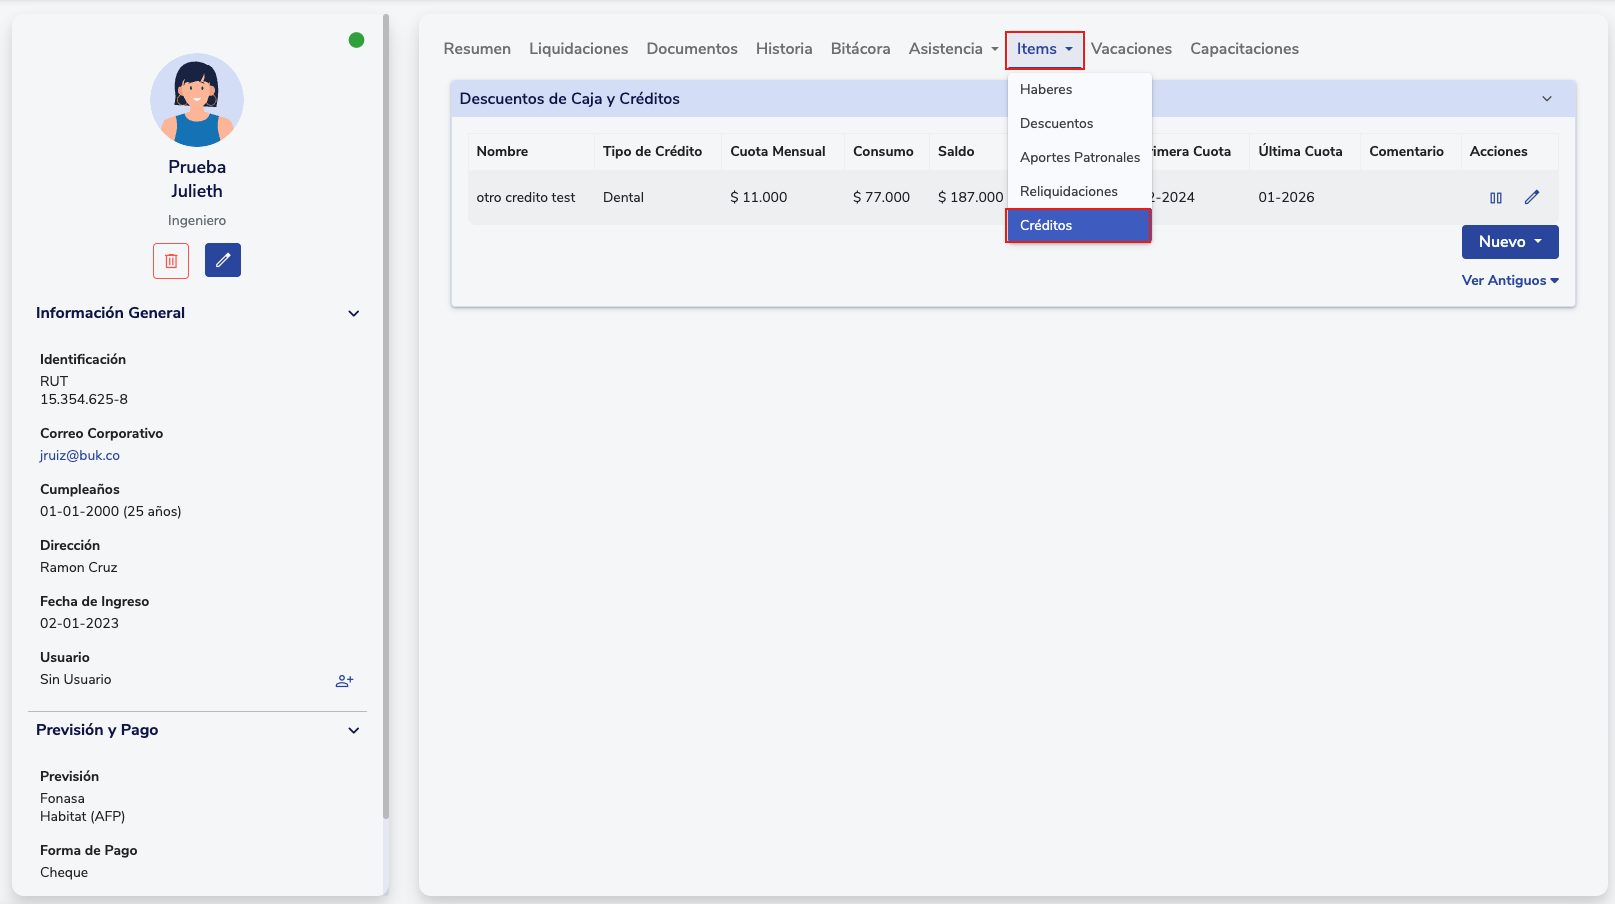This screenshot has height=904, width=1615.
Task: Expand the Ver Antiguos link
Action: (1509, 281)
